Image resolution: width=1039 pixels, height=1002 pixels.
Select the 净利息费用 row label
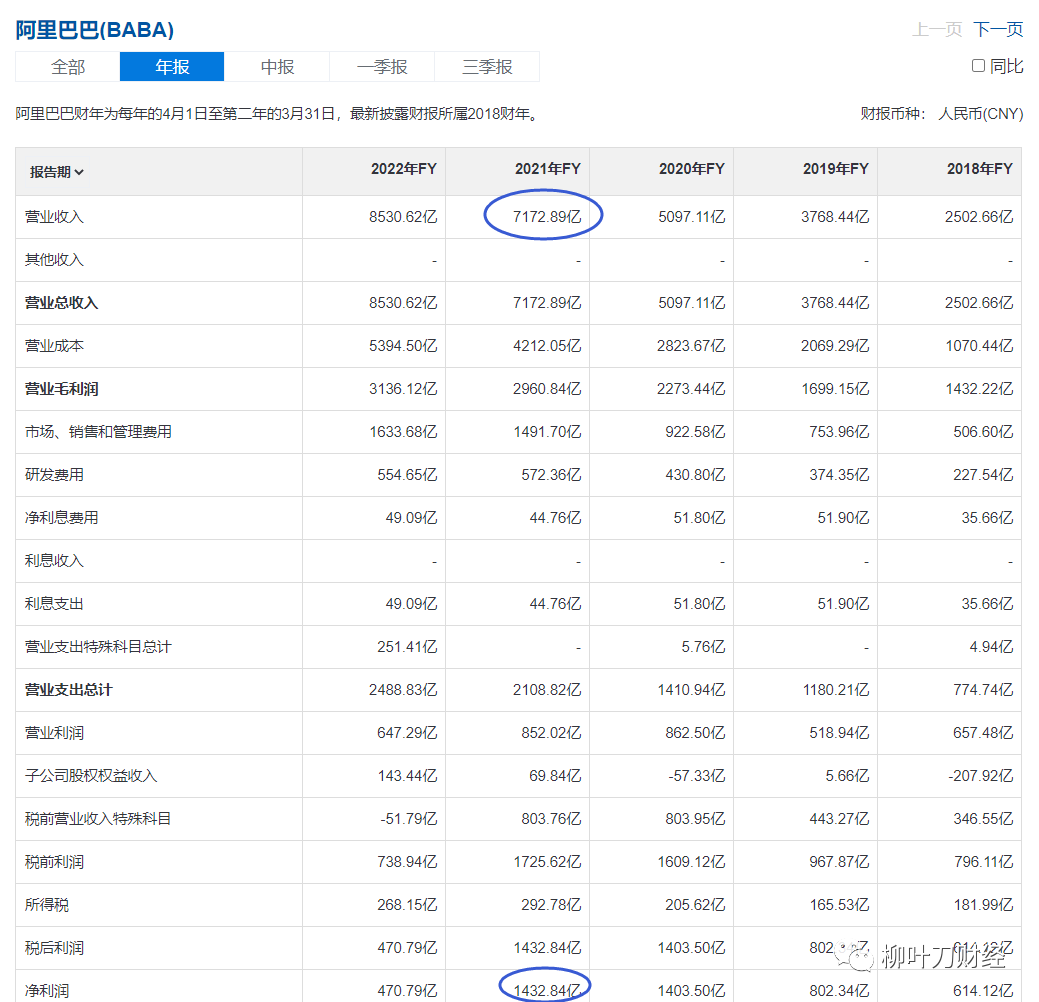pyautogui.click(x=62, y=518)
